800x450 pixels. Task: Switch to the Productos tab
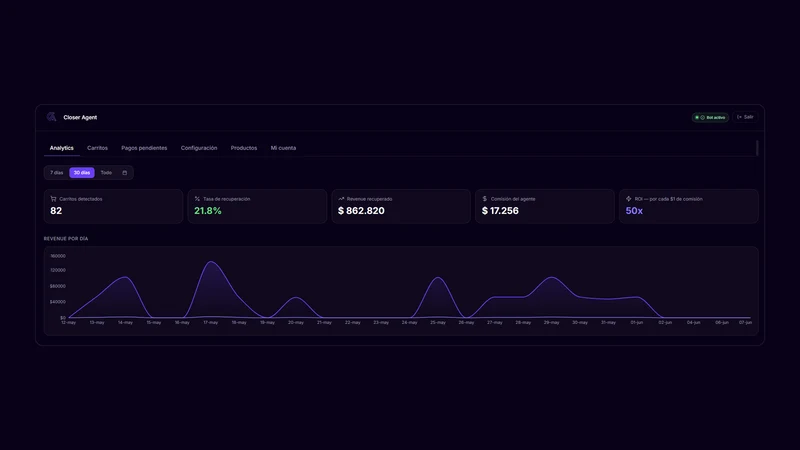click(244, 148)
